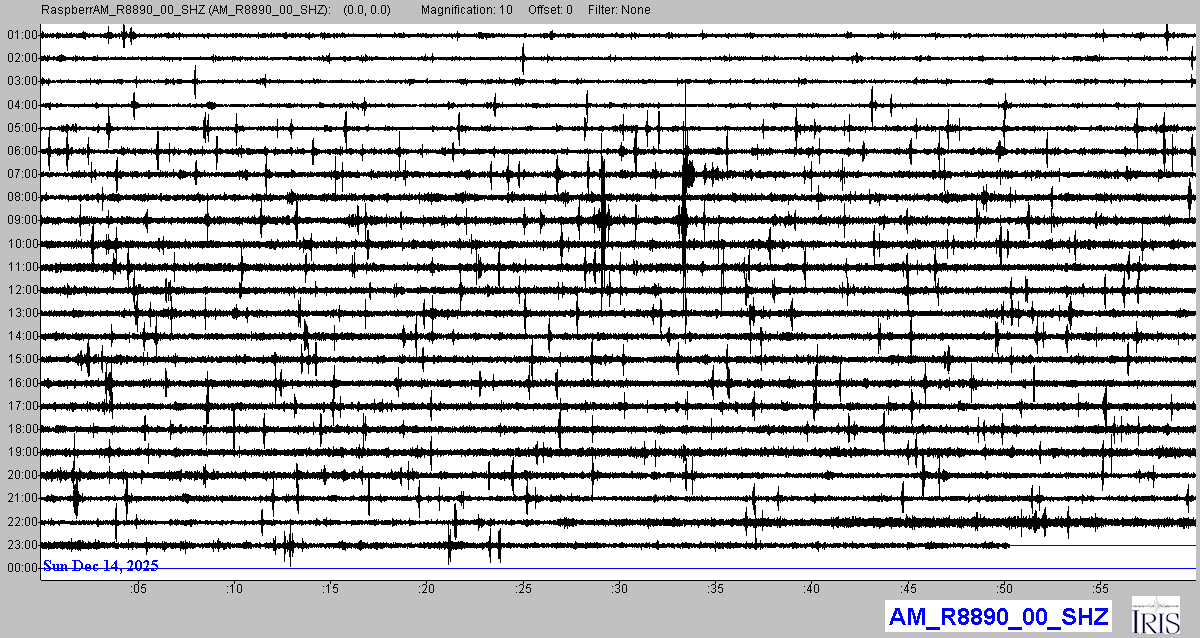Image resolution: width=1200 pixels, height=638 pixels.
Task: Click the Offset: 0 header text
Action: 550,10
